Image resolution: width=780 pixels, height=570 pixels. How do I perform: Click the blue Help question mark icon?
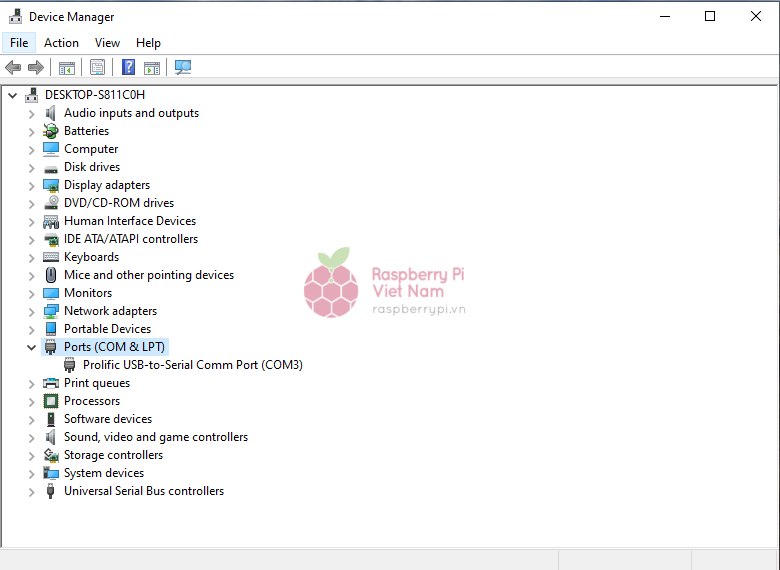click(128, 67)
